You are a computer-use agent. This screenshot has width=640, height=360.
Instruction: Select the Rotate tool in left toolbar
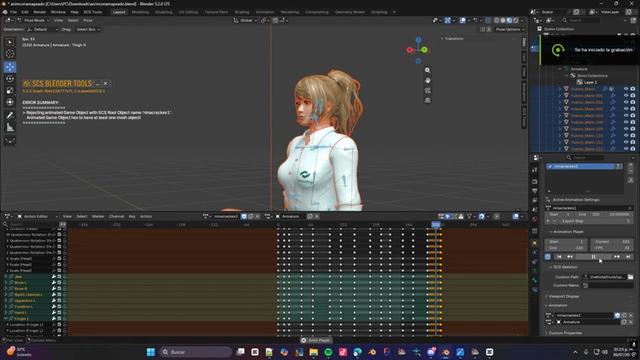point(10,78)
